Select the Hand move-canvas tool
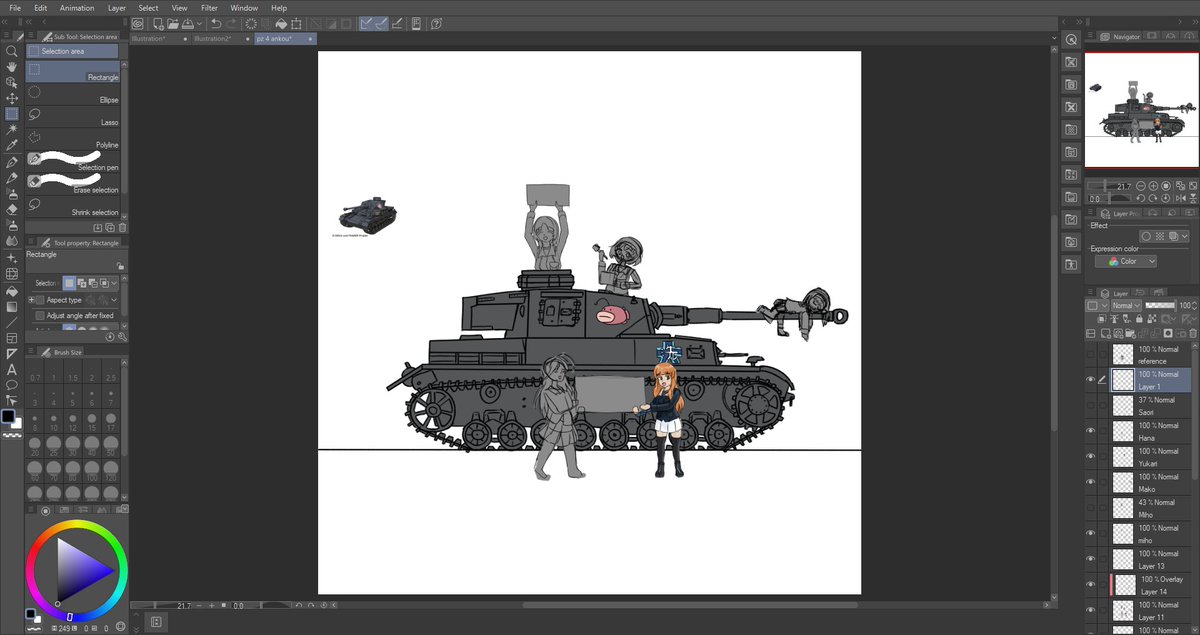The image size is (1200, 635). (x=12, y=66)
